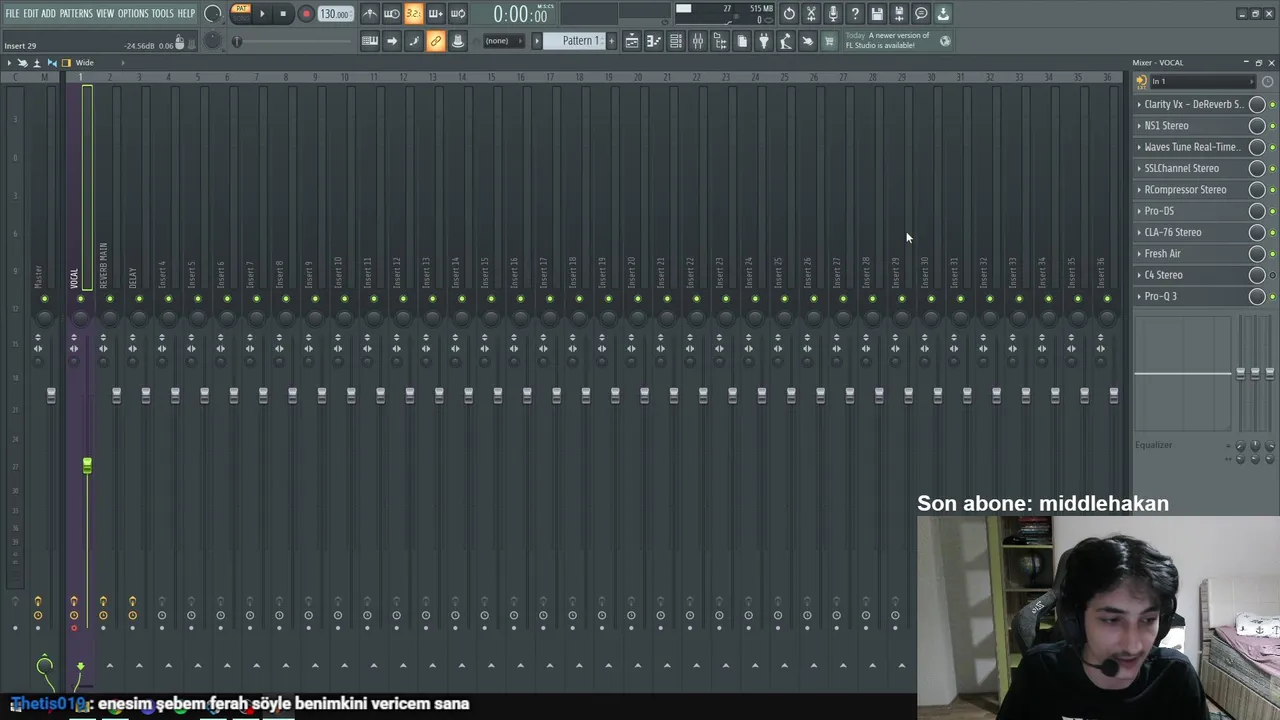Open the VIEW menu
The image size is (1280, 720).
coord(105,13)
